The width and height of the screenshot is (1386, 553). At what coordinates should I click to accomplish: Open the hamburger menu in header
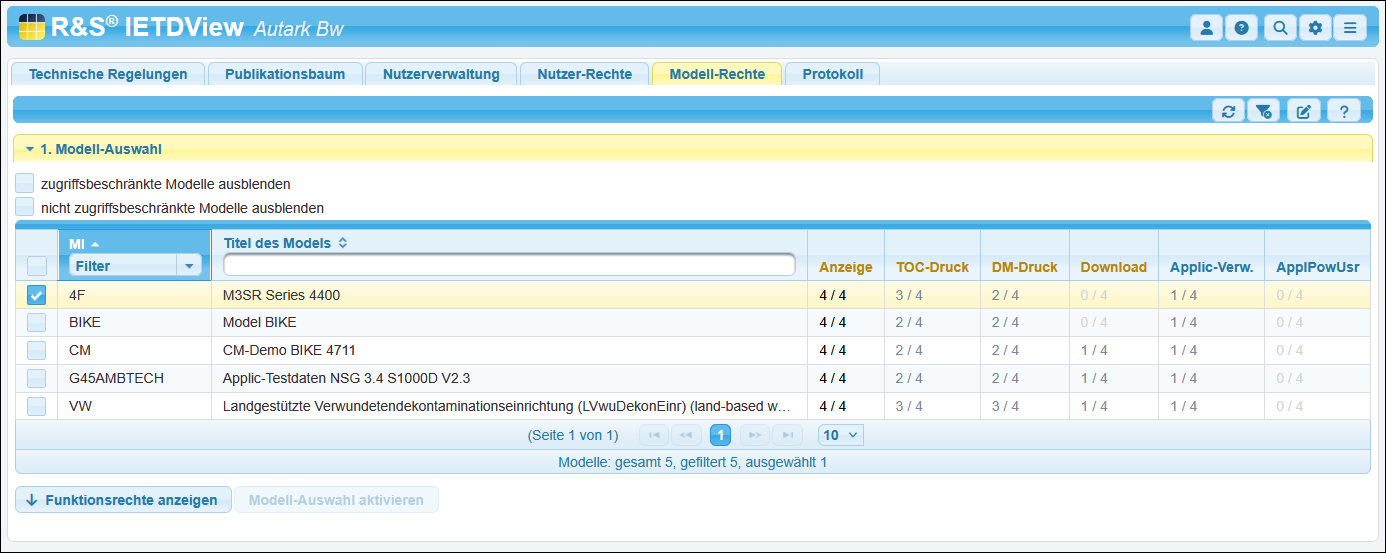[1349, 28]
